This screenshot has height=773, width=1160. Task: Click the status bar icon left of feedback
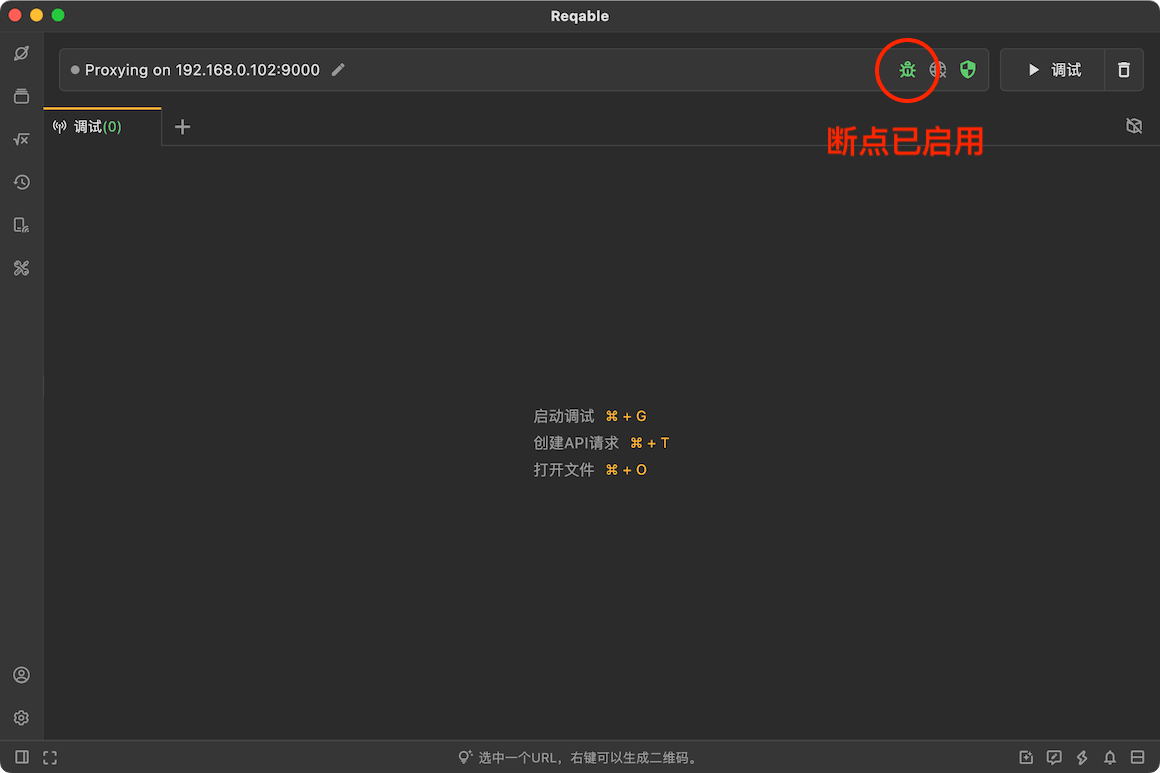(x=1026, y=757)
